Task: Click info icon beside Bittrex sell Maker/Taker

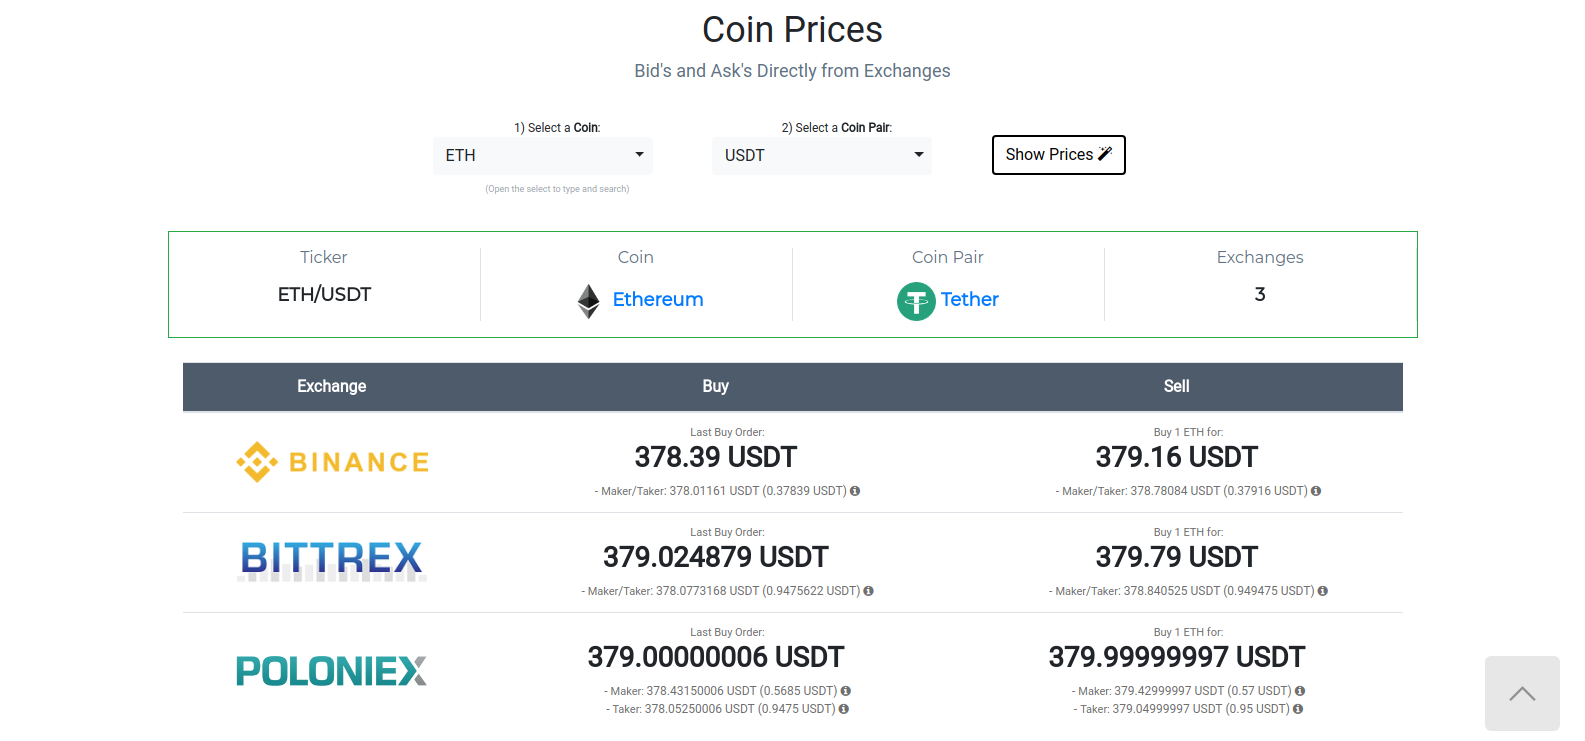Action: (x=1323, y=591)
